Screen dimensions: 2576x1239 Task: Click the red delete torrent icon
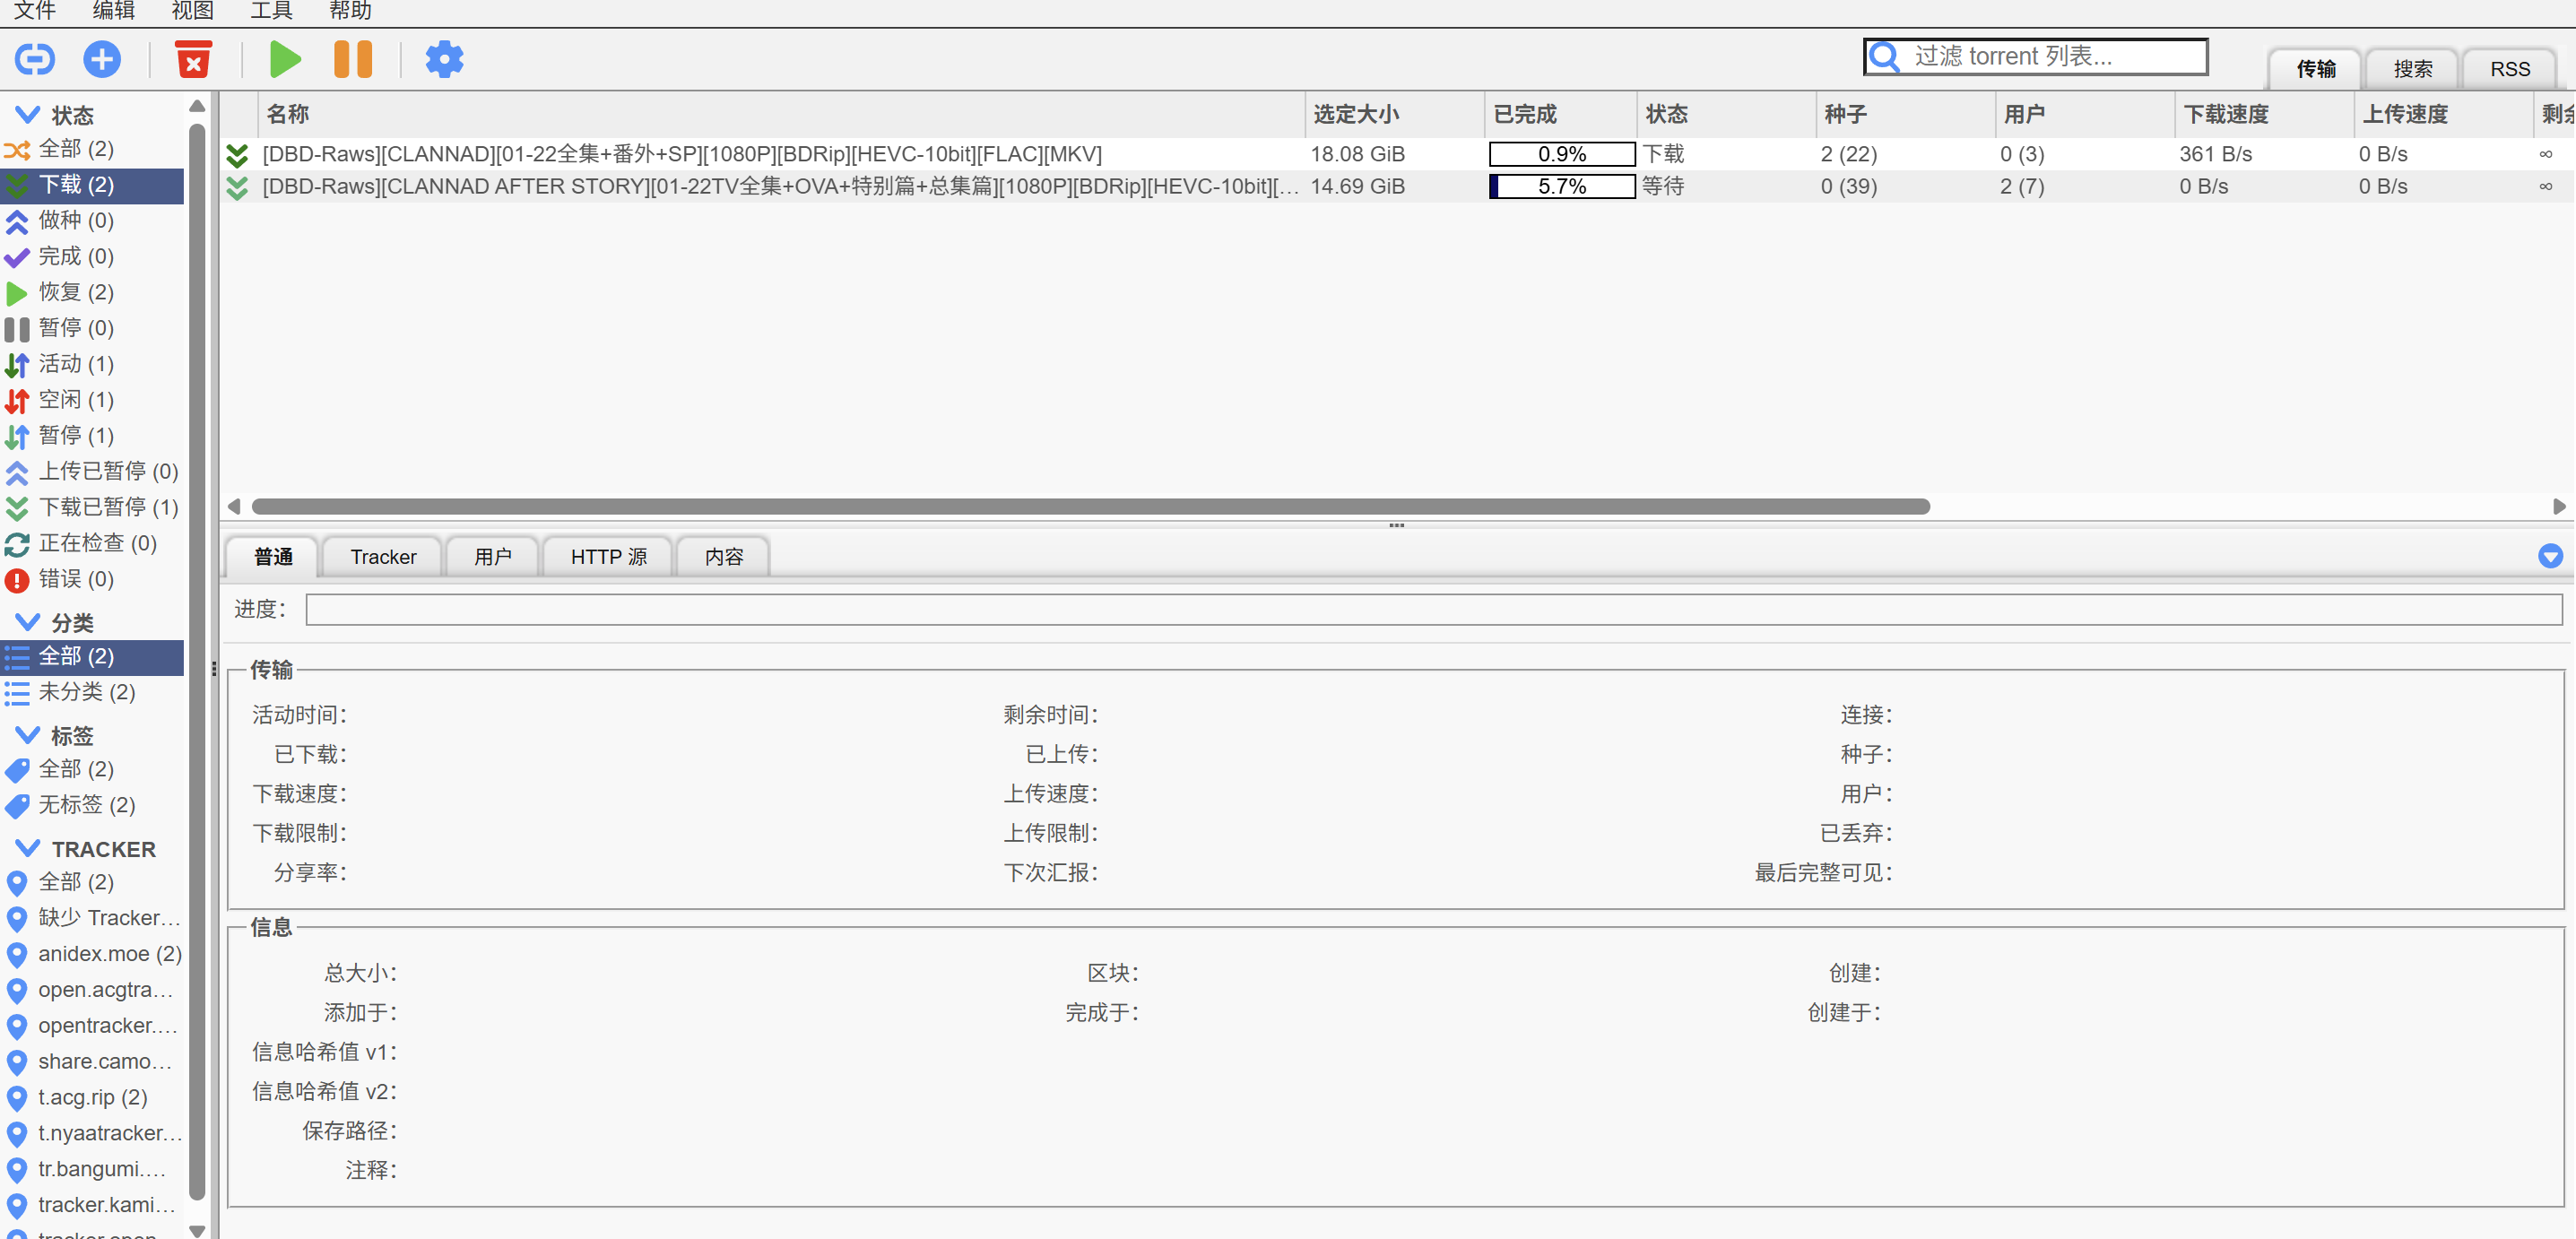[x=193, y=59]
